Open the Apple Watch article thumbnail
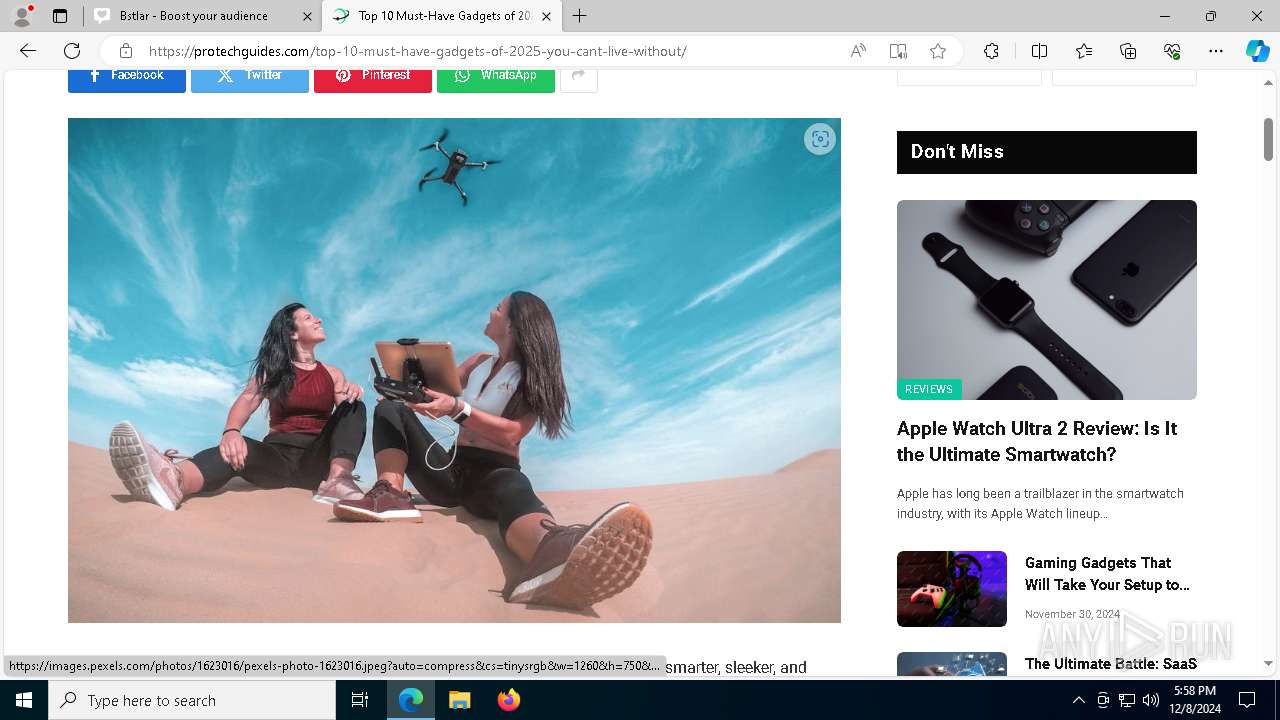The height and width of the screenshot is (720, 1280). pyautogui.click(x=1047, y=300)
